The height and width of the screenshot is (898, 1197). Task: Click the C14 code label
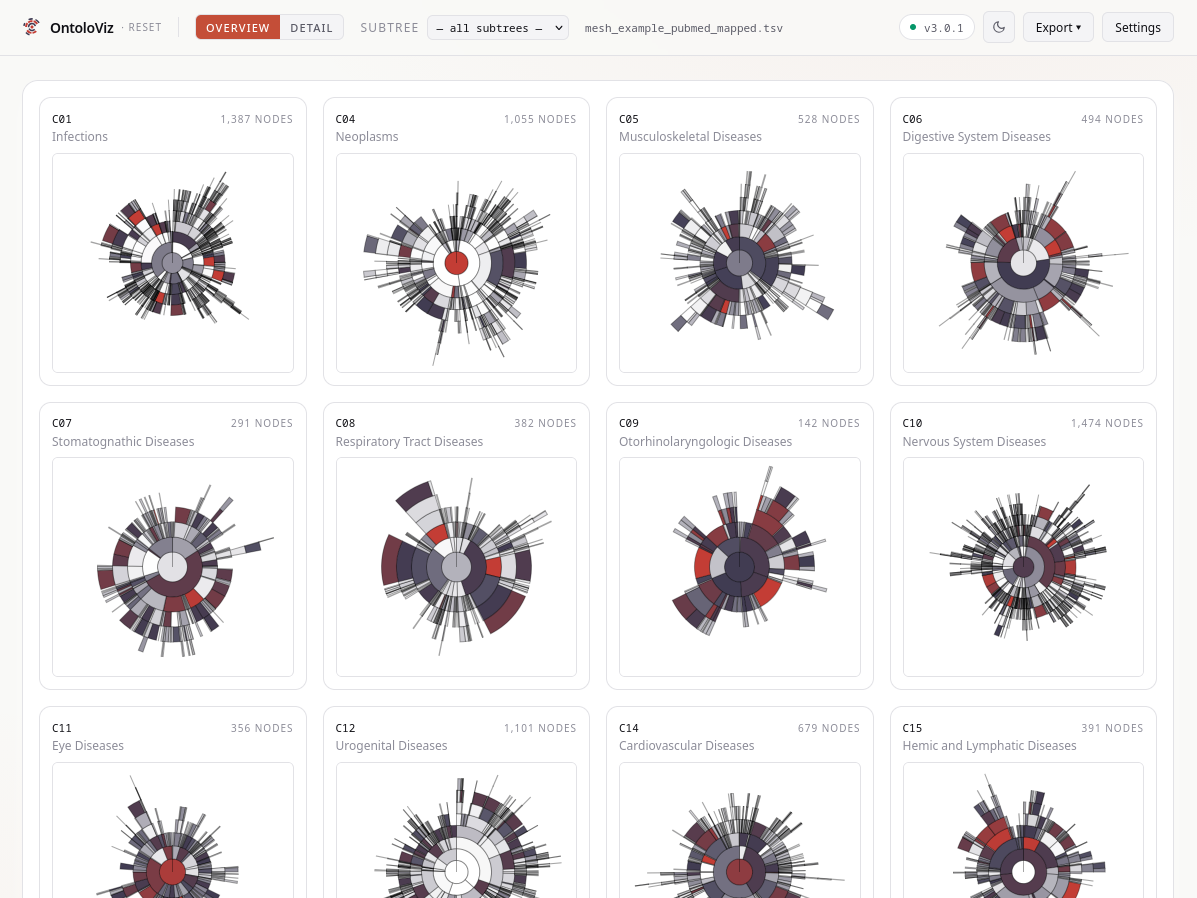point(628,728)
